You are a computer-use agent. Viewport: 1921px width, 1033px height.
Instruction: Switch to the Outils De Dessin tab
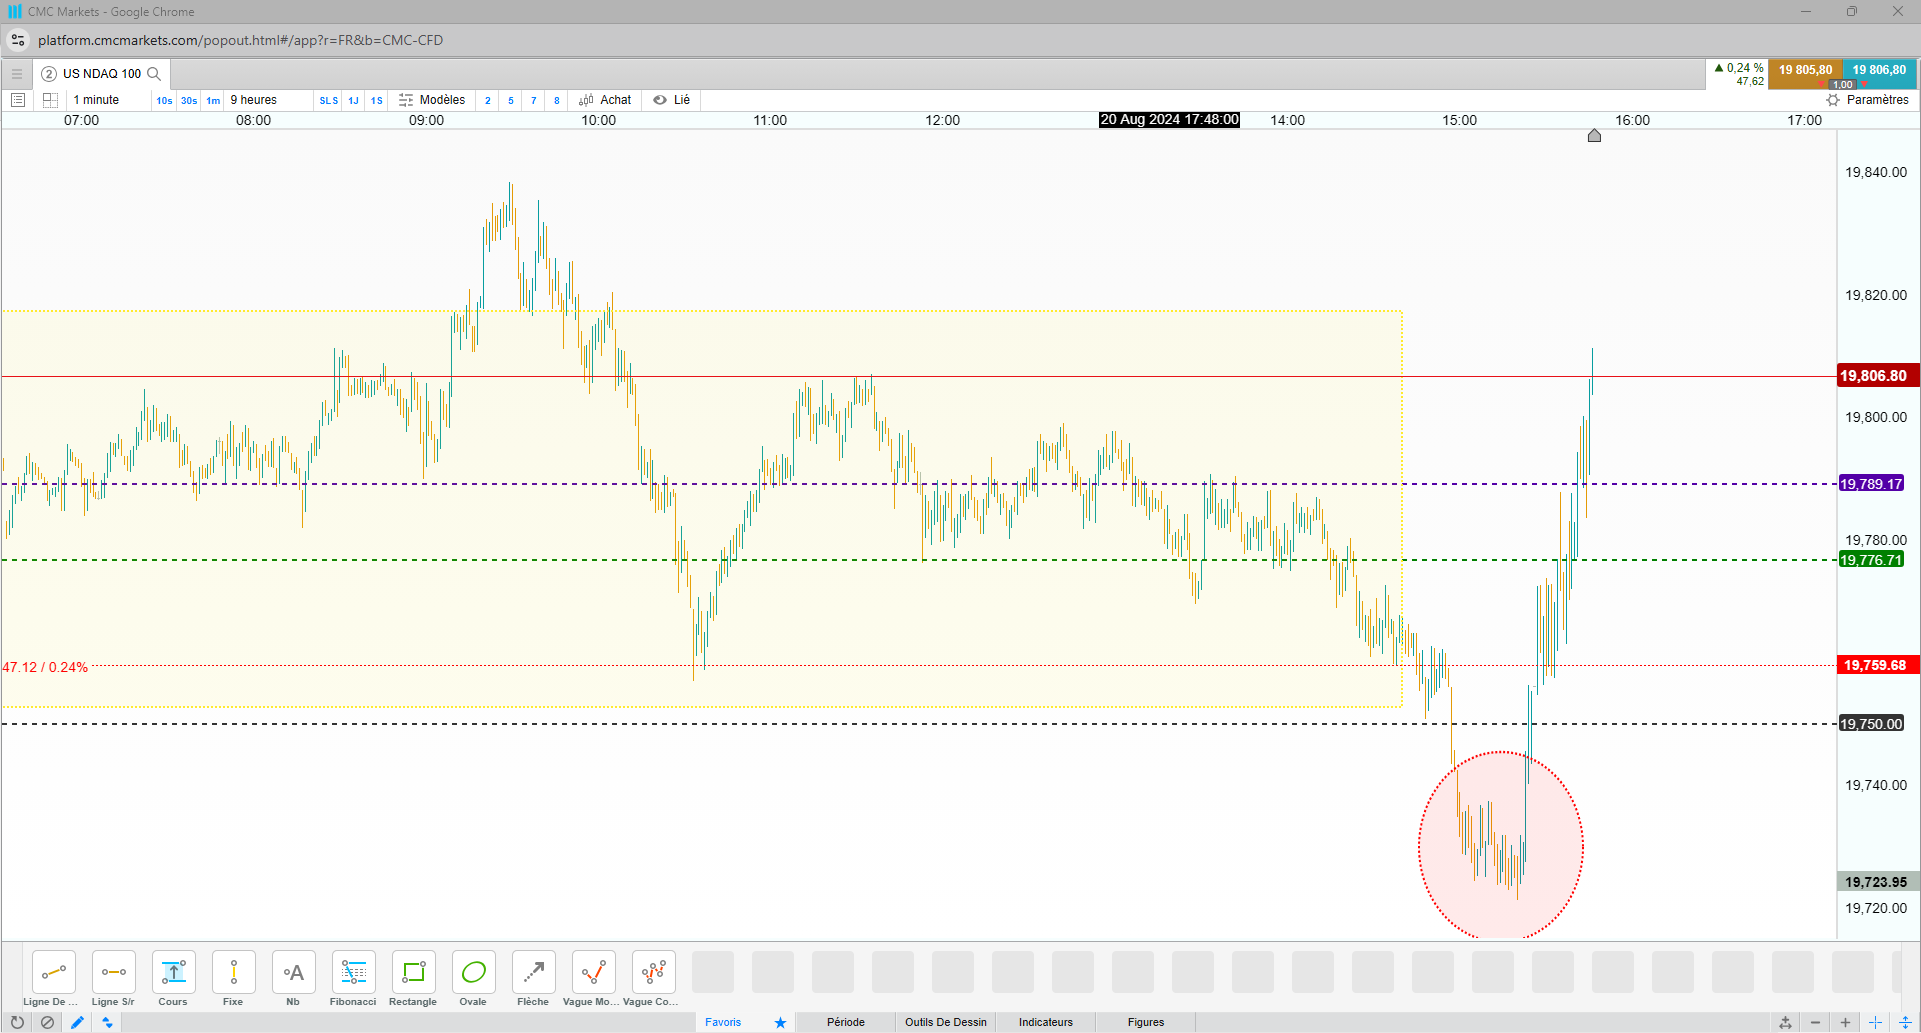[x=945, y=1022]
